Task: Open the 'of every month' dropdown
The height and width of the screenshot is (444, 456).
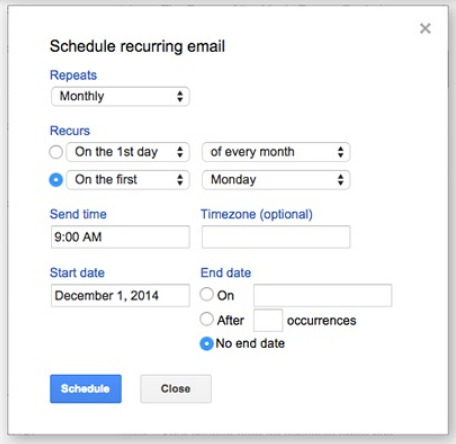Action: click(276, 152)
